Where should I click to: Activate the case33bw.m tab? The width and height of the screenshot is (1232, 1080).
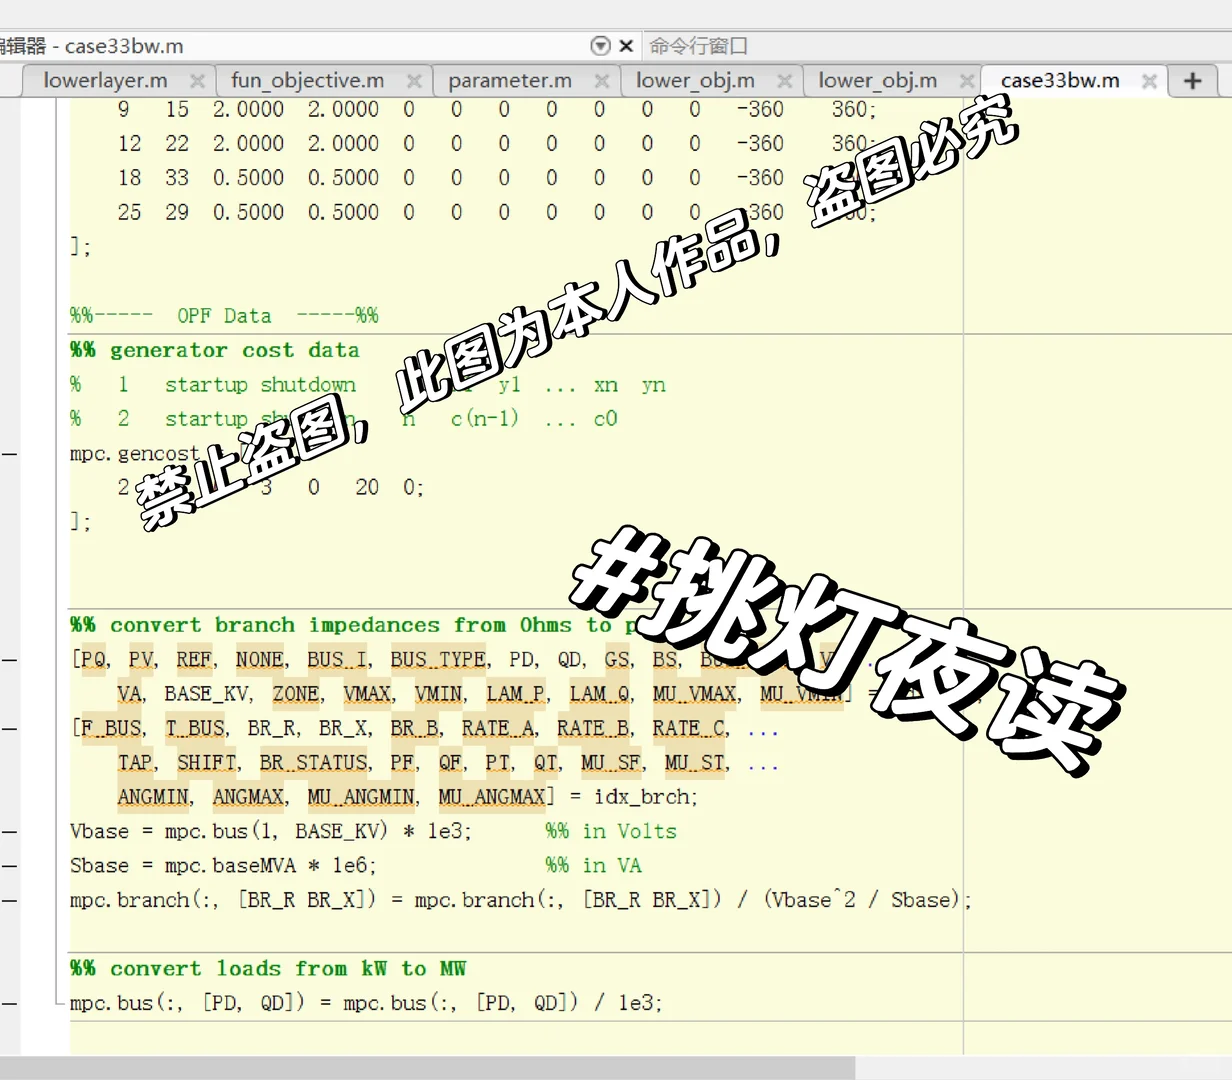[1060, 80]
